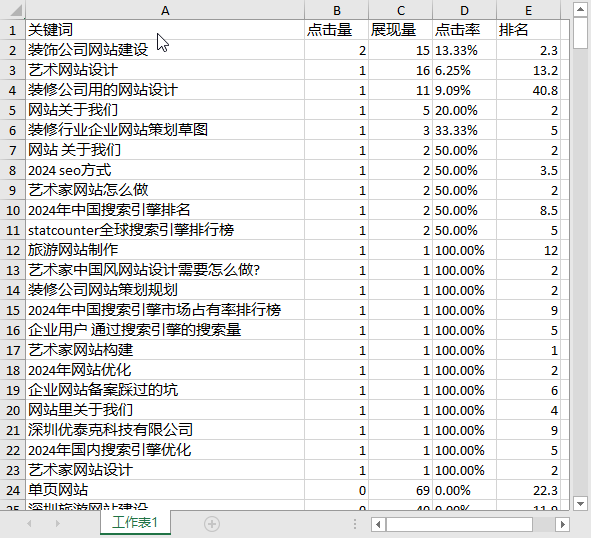Select click-rate cell 33.33%

[464, 130]
